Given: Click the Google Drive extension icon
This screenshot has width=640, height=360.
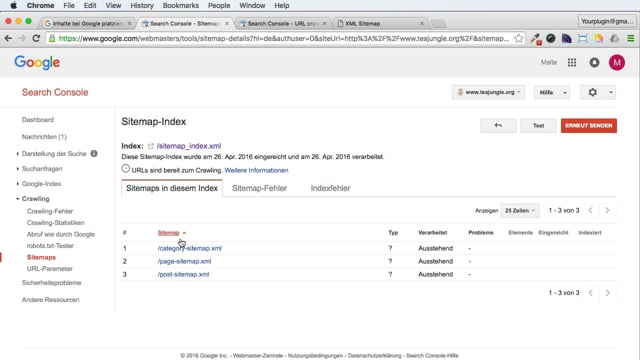Looking at the screenshot, I should point(615,38).
